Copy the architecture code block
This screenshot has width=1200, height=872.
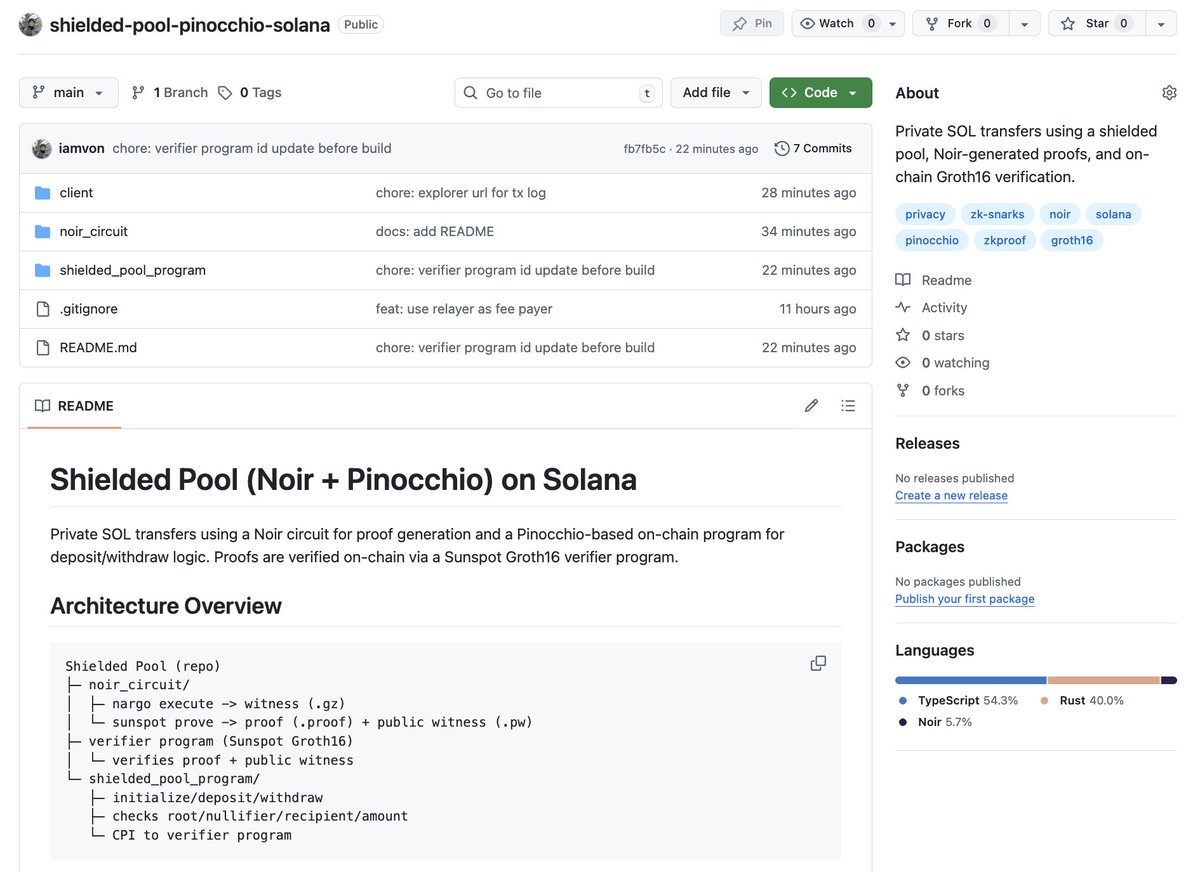pos(818,662)
